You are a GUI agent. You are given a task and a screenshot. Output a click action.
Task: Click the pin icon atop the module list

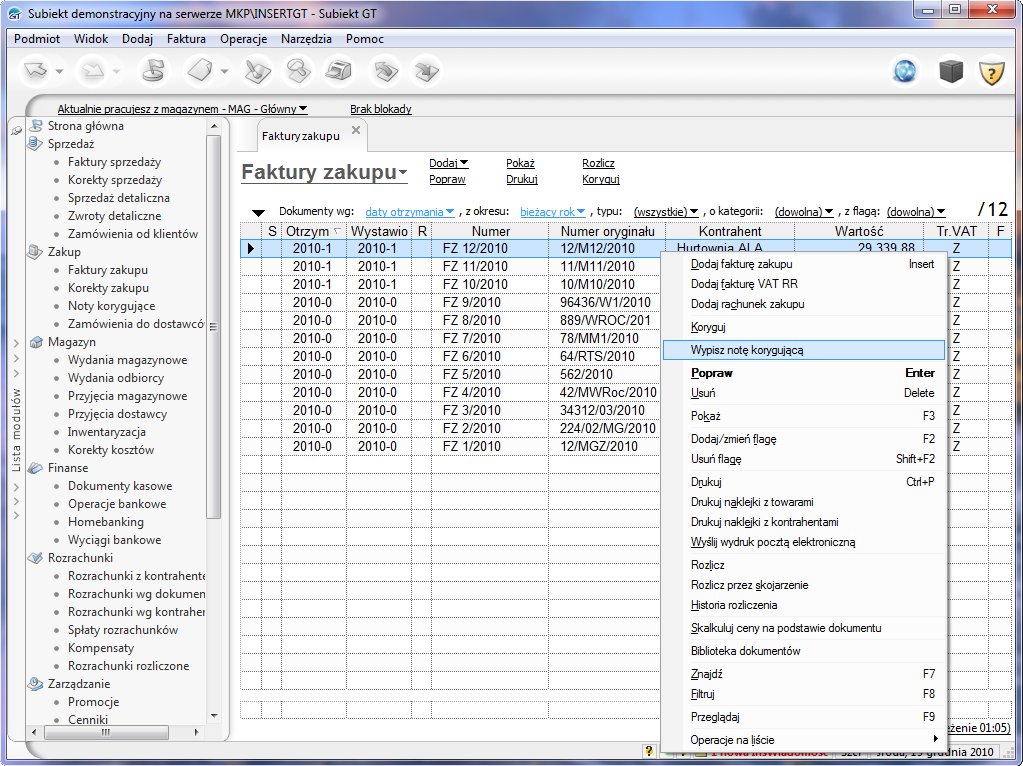click(16, 131)
